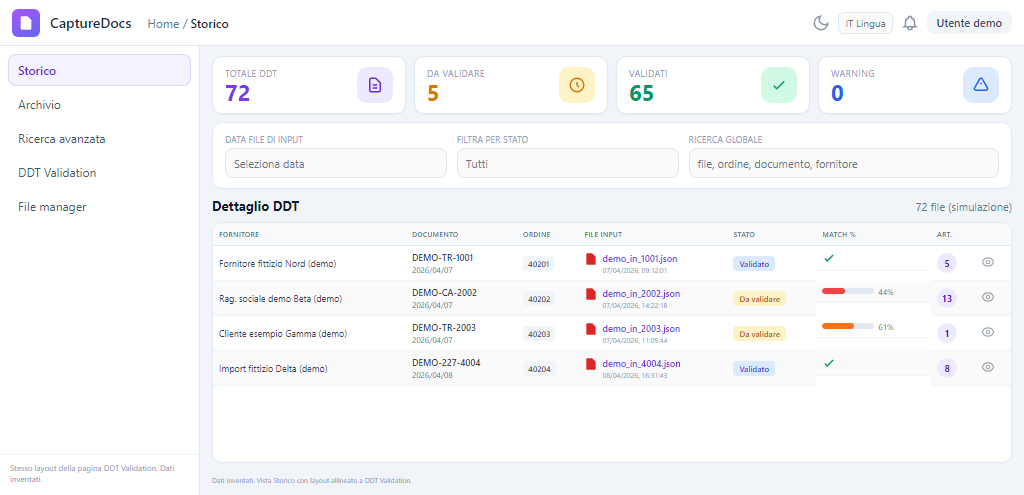Click green match checkmark for DEMO-227-4004

[829, 363]
